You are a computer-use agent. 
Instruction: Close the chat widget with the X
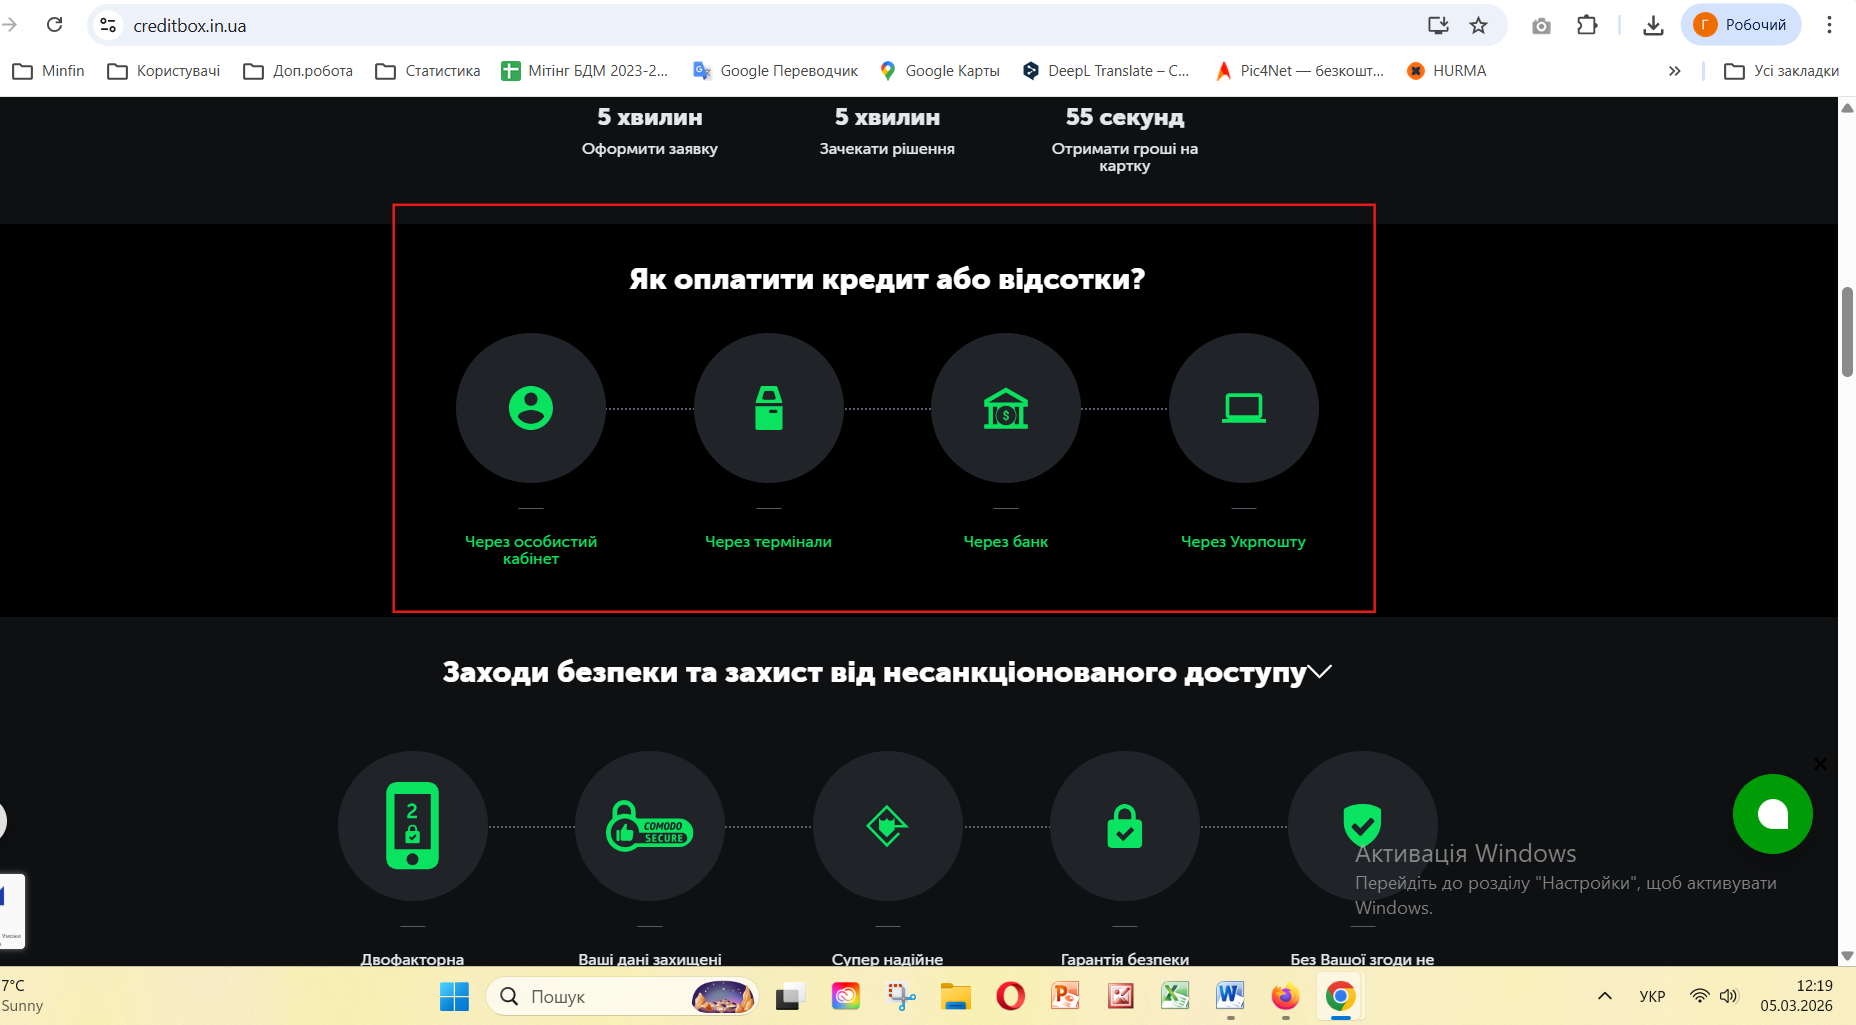point(1820,764)
